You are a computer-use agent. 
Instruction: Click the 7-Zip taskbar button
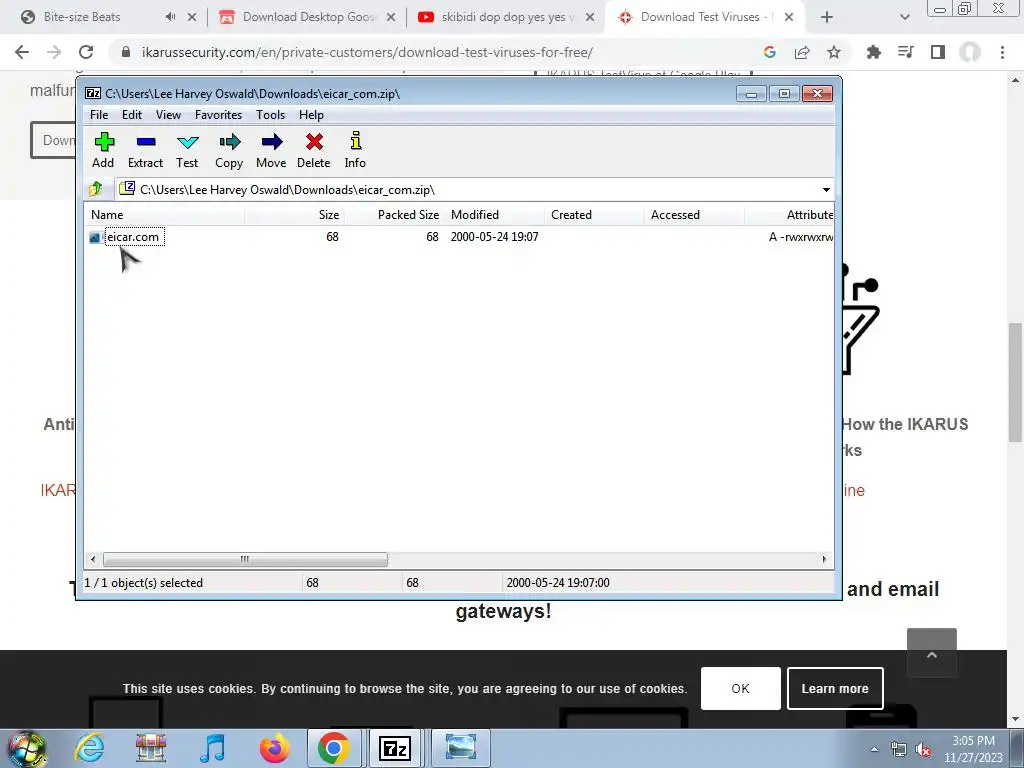(x=395, y=748)
